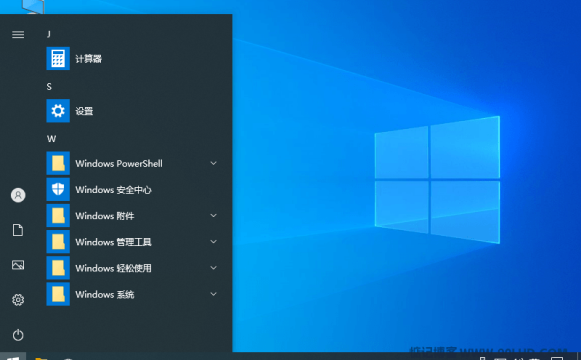Click the Windows 管理工具 folder icon
The image size is (581, 360).
pos(58,242)
